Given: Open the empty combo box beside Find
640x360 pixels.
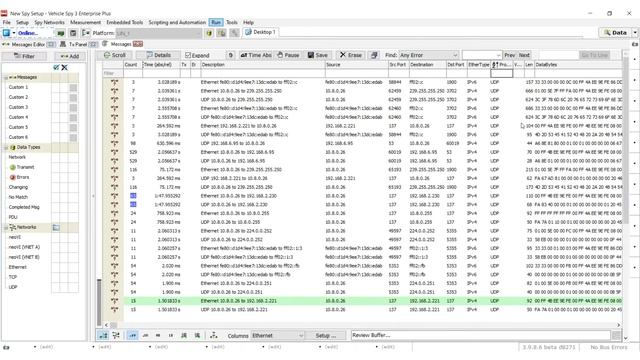Looking at the screenshot, I should pos(482,55).
